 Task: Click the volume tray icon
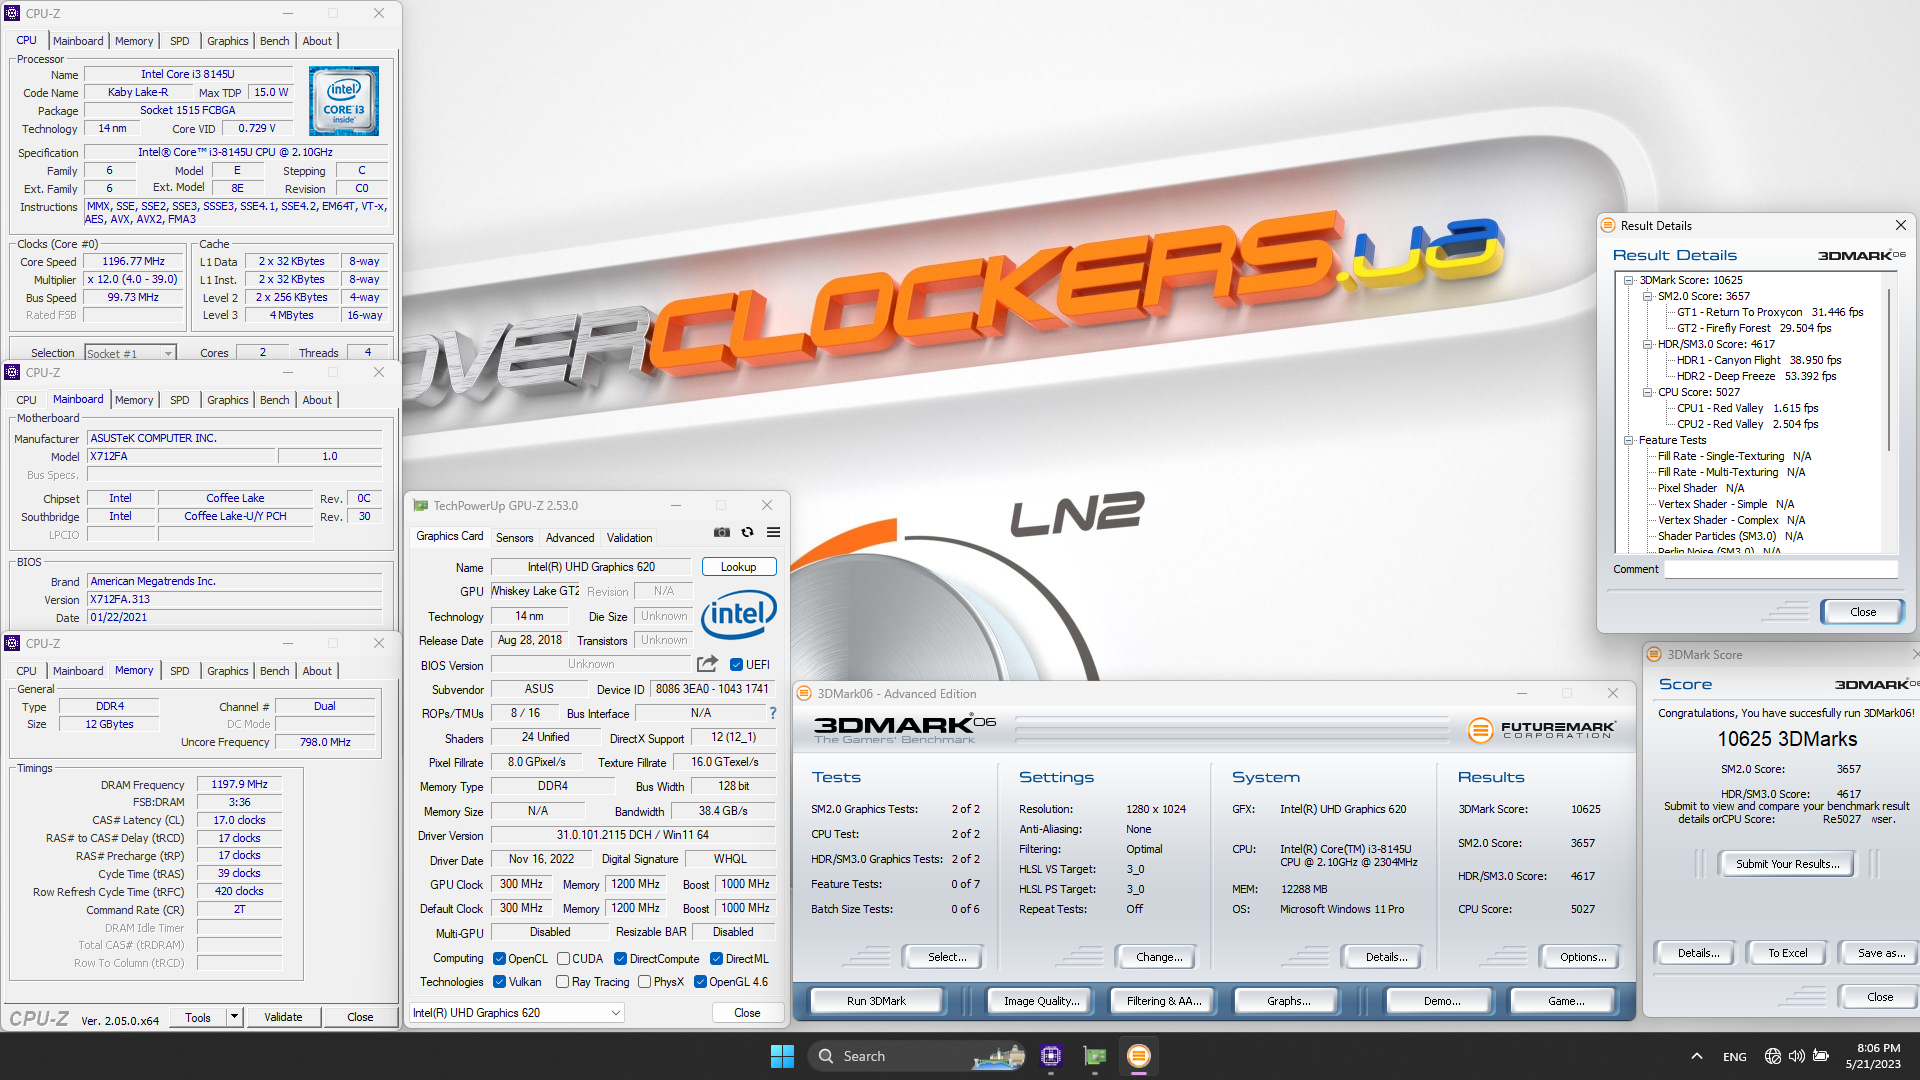(x=1797, y=1056)
